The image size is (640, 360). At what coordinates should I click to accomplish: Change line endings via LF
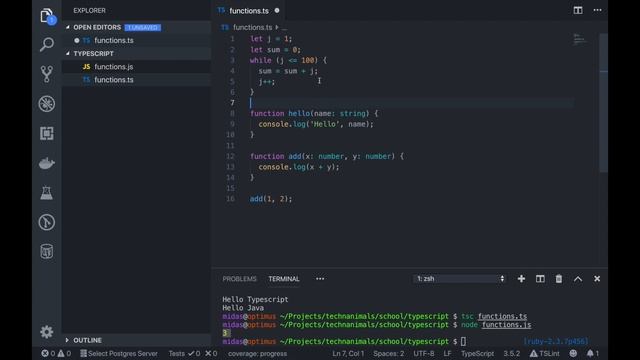pos(447,353)
